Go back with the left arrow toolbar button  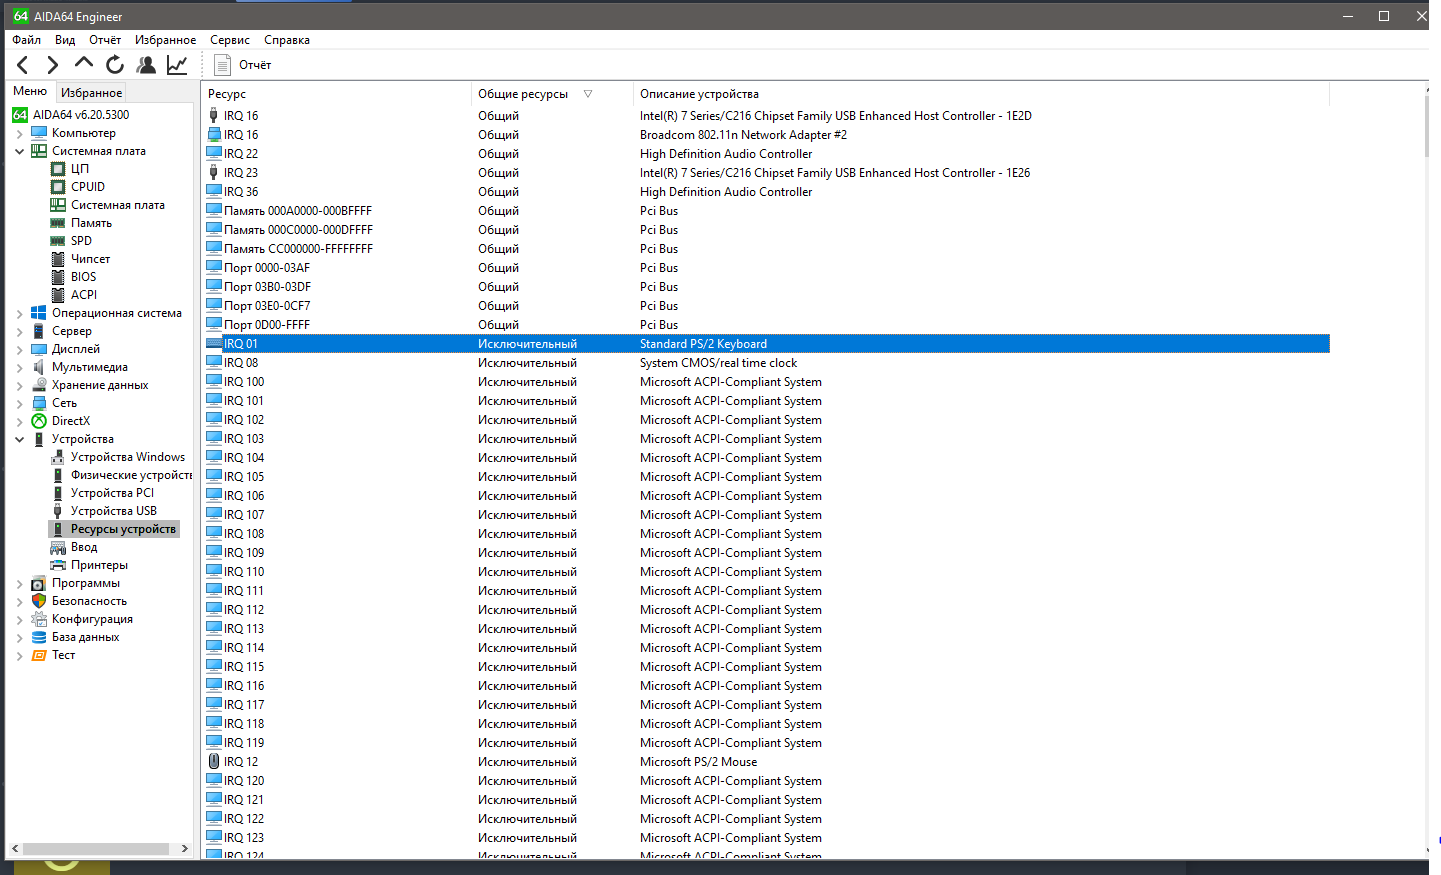pyautogui.click(x=22, y=65)
